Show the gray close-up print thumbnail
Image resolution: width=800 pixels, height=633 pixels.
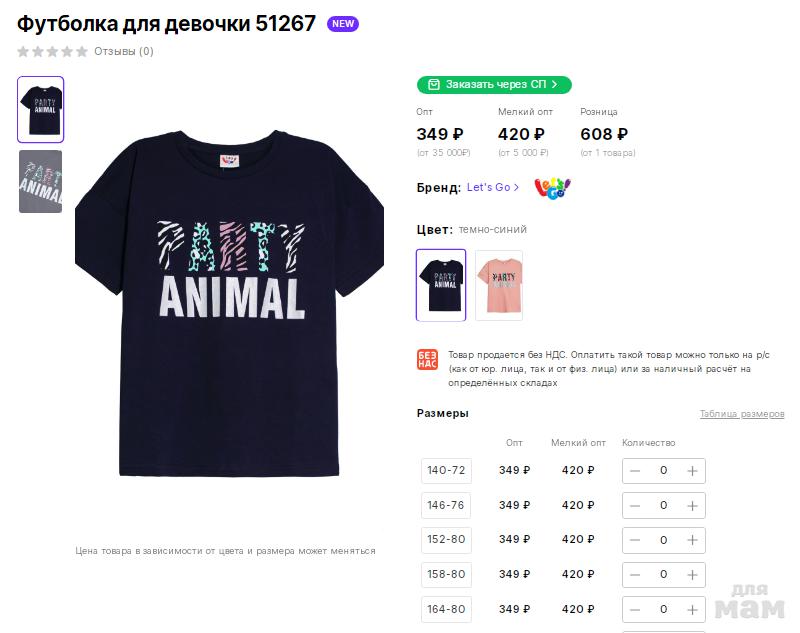point(40,181)
